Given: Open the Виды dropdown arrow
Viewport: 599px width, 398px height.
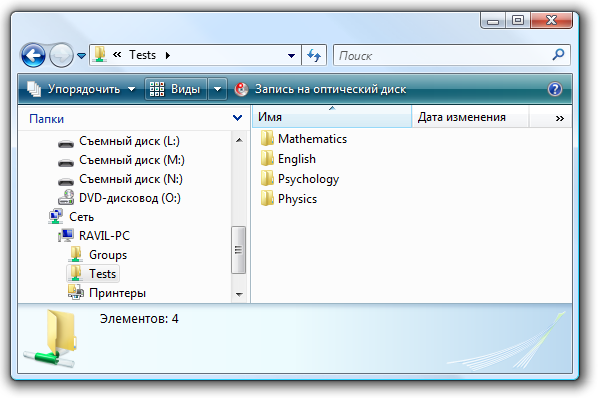Looking at the screenshot, I should [x=217, y=89].
